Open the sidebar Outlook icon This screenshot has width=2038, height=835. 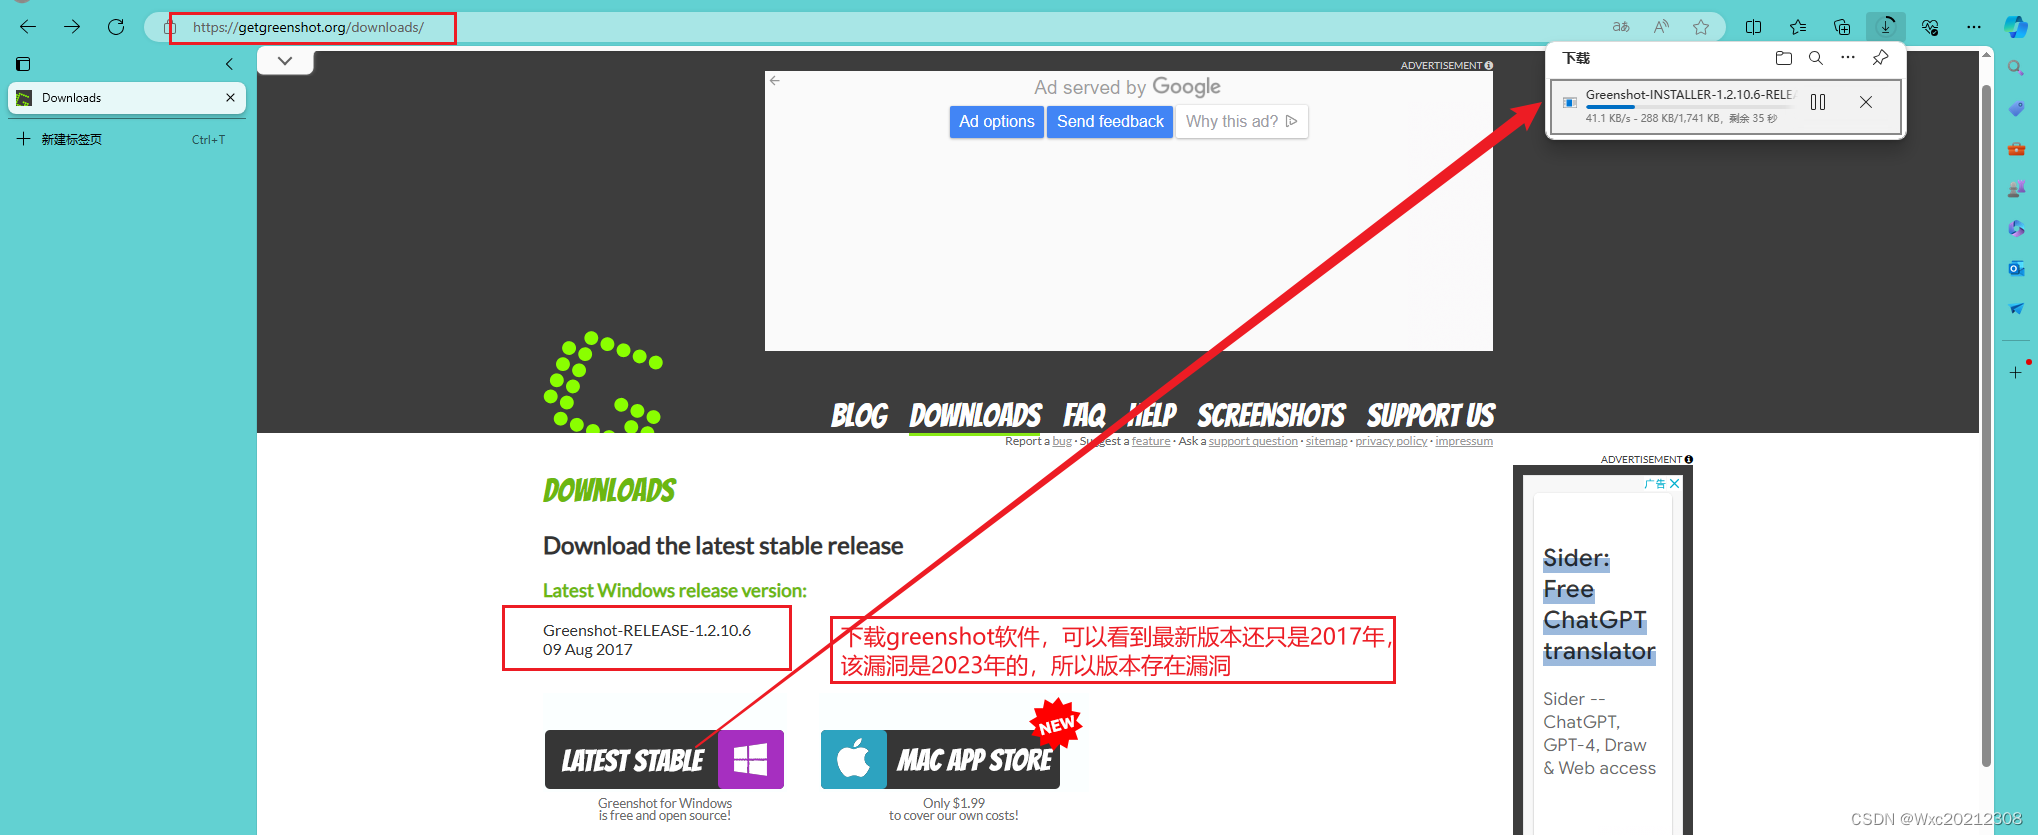click(2016, 268)
